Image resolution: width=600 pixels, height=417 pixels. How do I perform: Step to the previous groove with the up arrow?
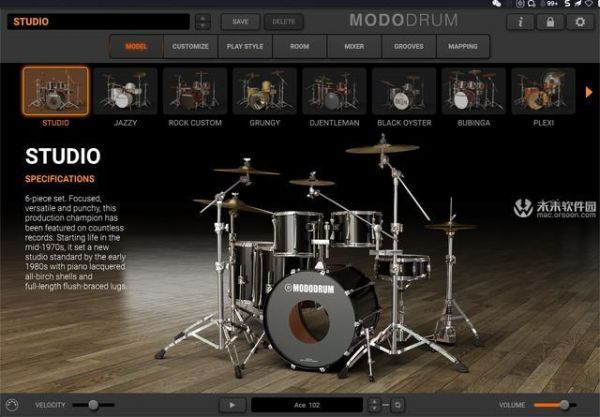pyautogui.click(x=374, y=401)
